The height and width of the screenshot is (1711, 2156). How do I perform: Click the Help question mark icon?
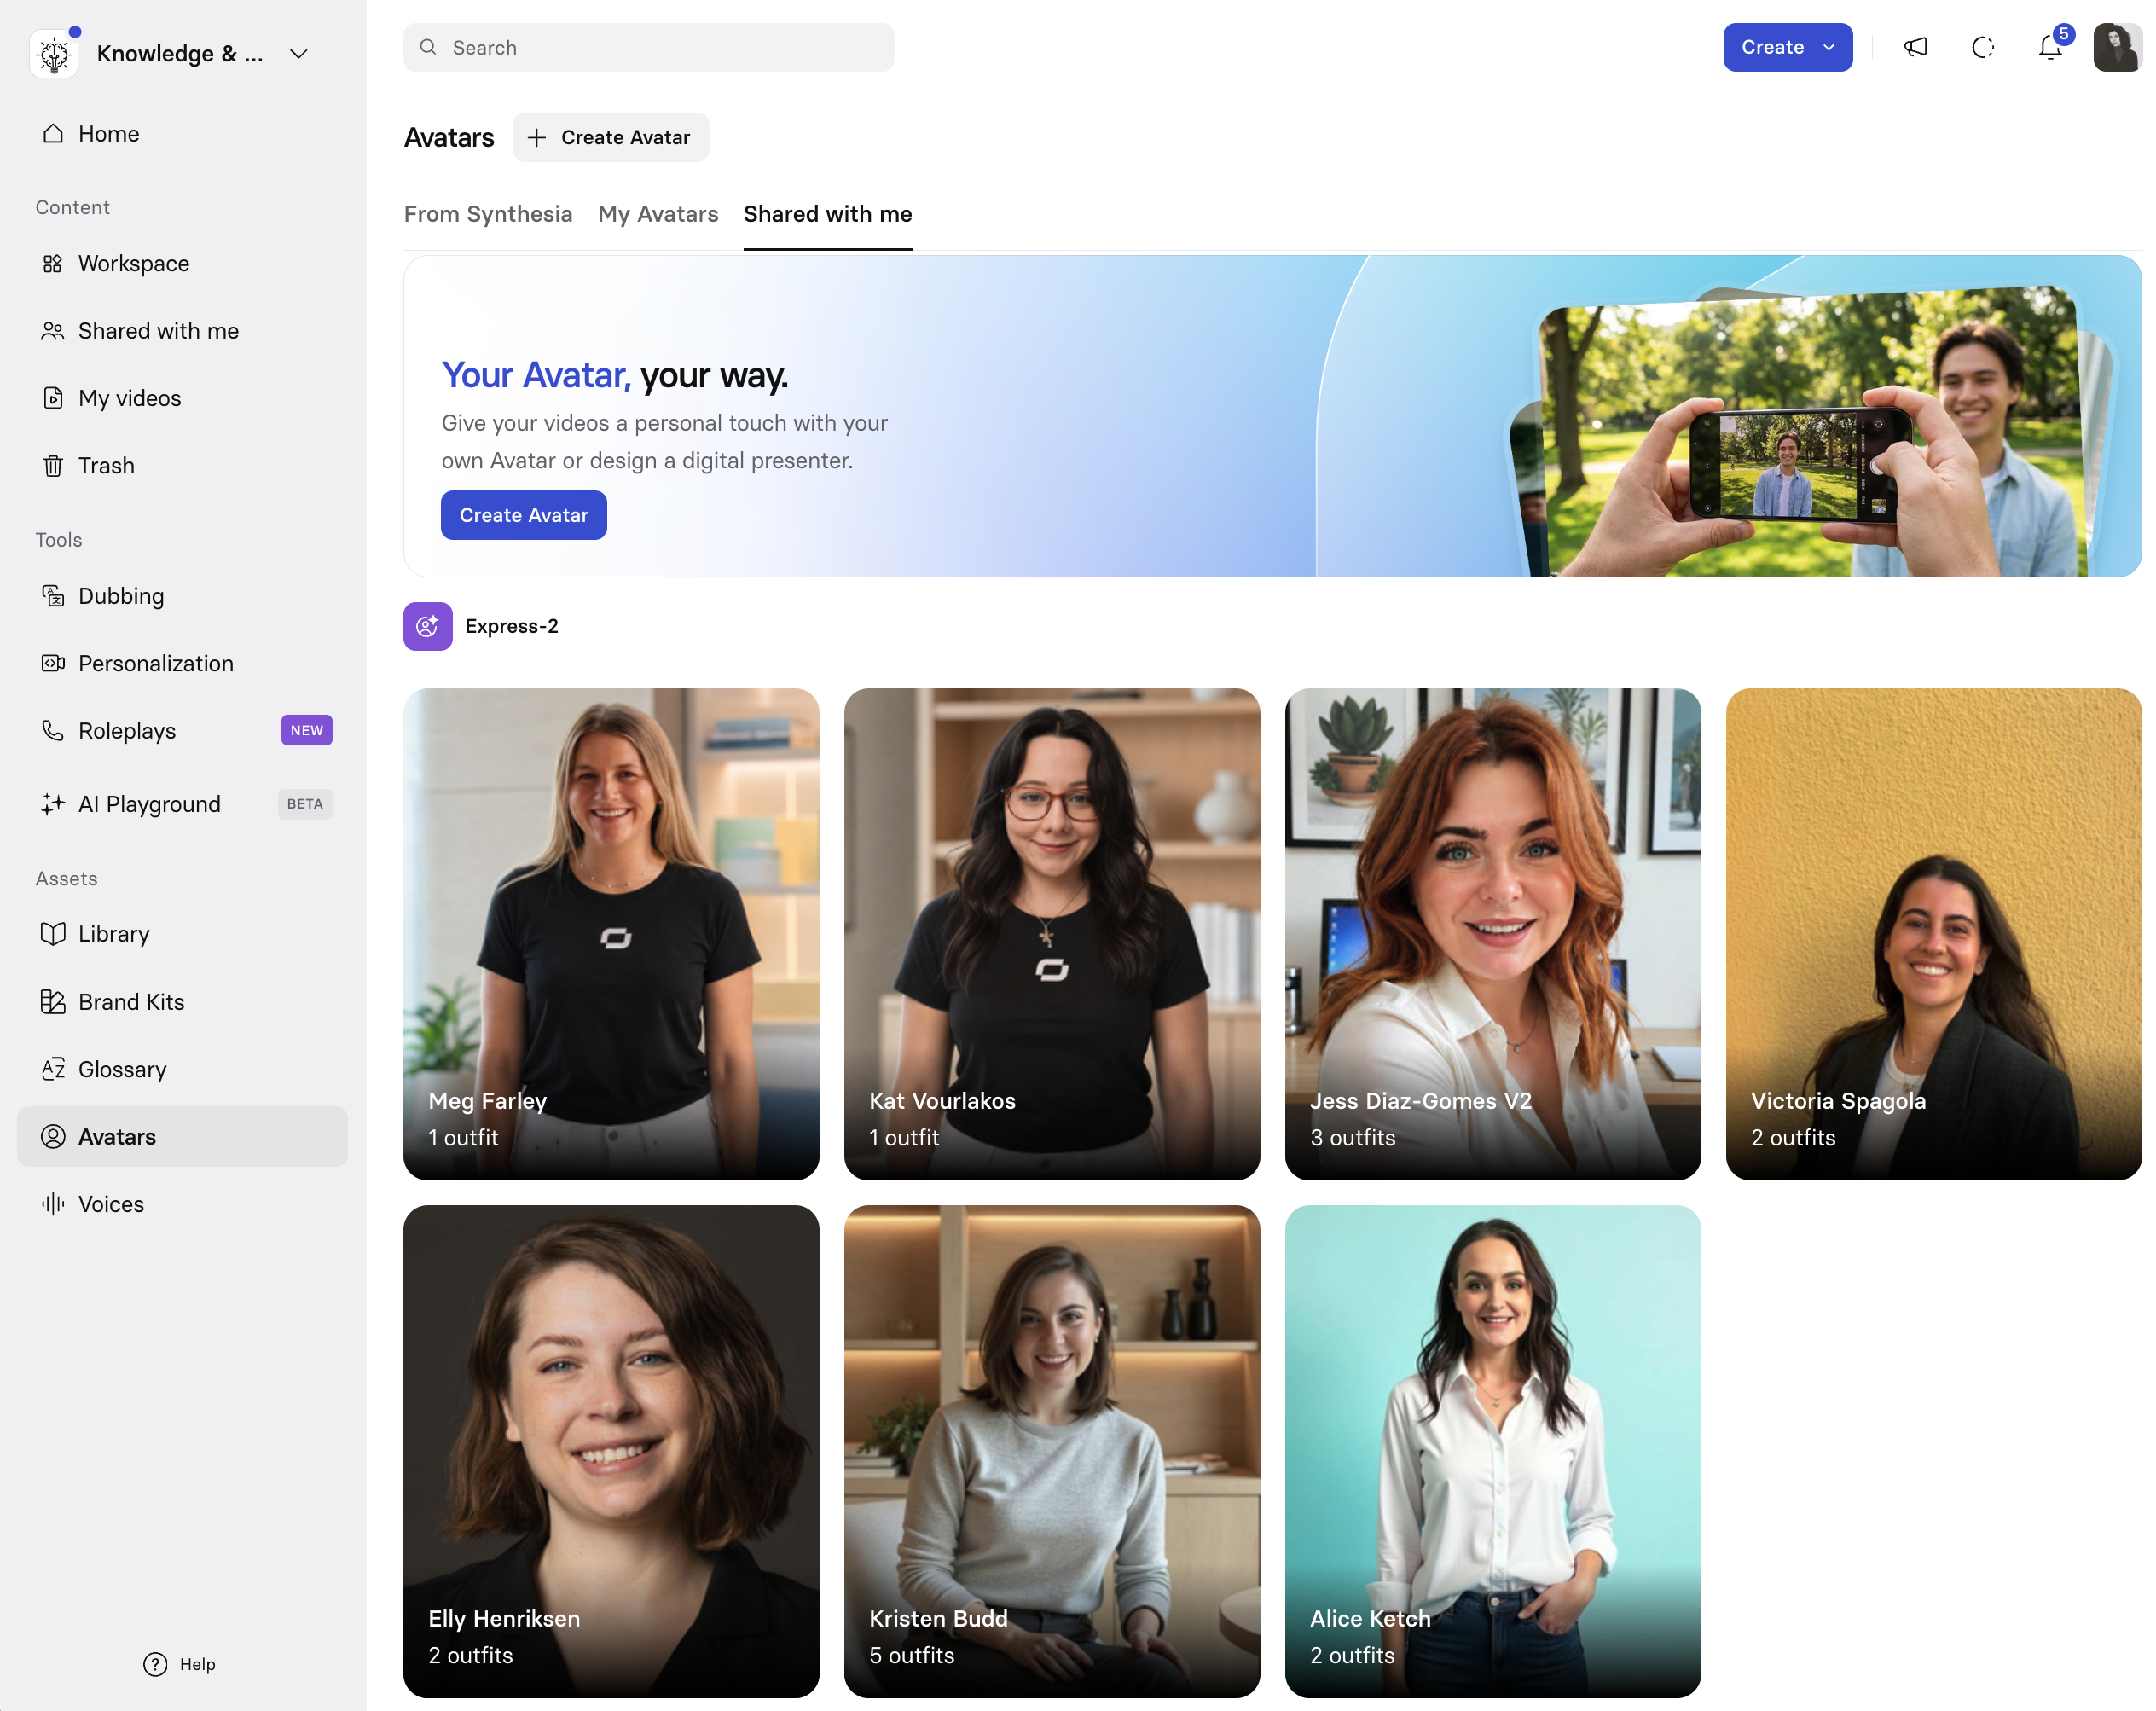(x=155, y=1664)
